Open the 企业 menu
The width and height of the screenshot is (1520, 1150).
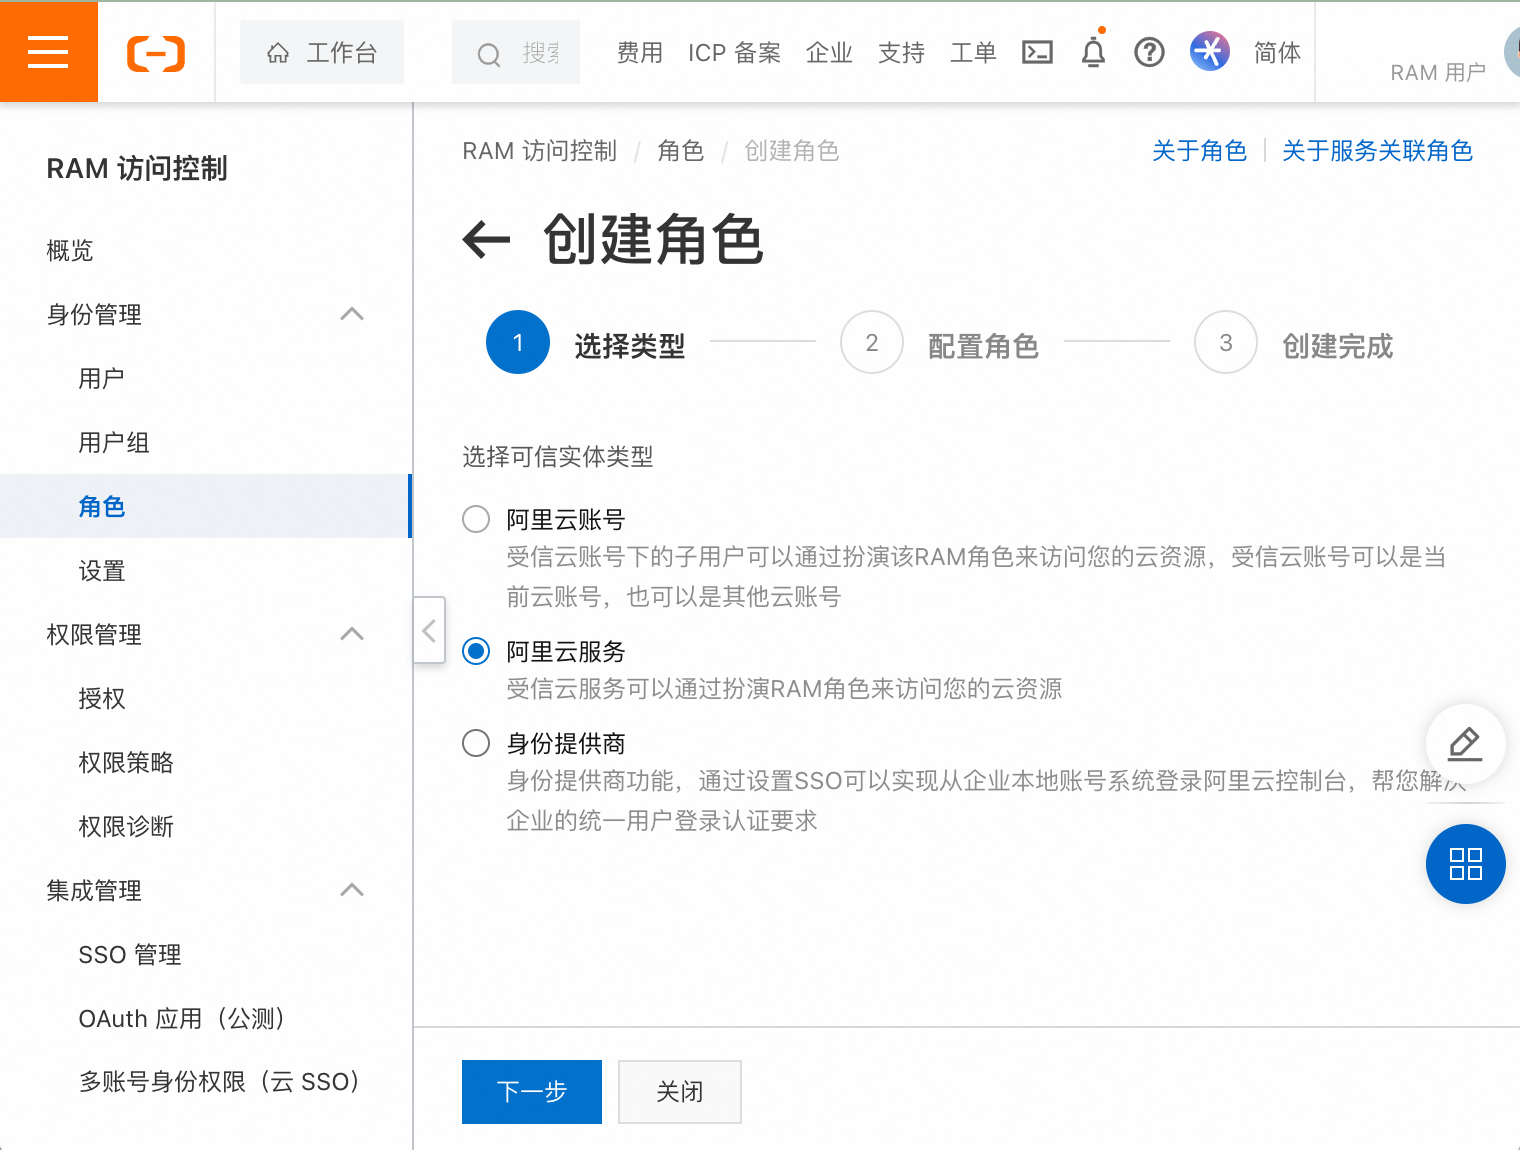coord(829,53)
